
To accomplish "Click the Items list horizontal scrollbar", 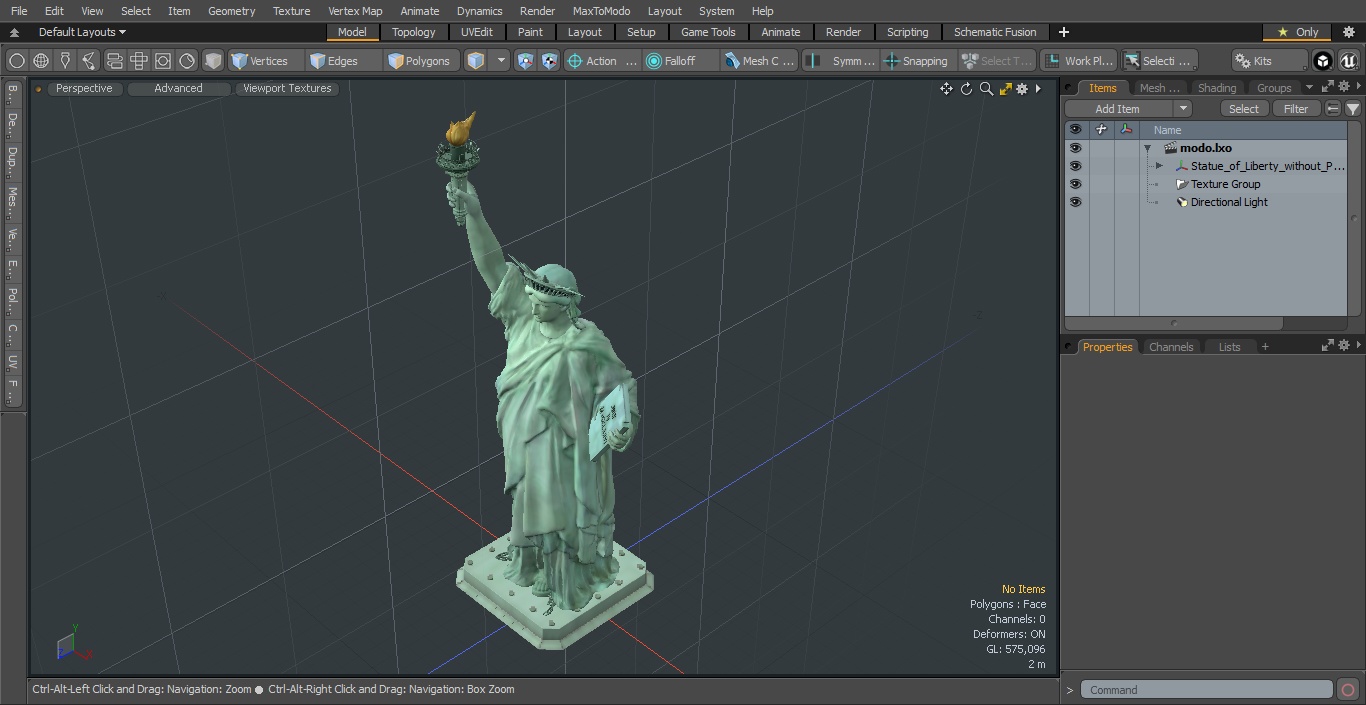I will pos(1174,323).
